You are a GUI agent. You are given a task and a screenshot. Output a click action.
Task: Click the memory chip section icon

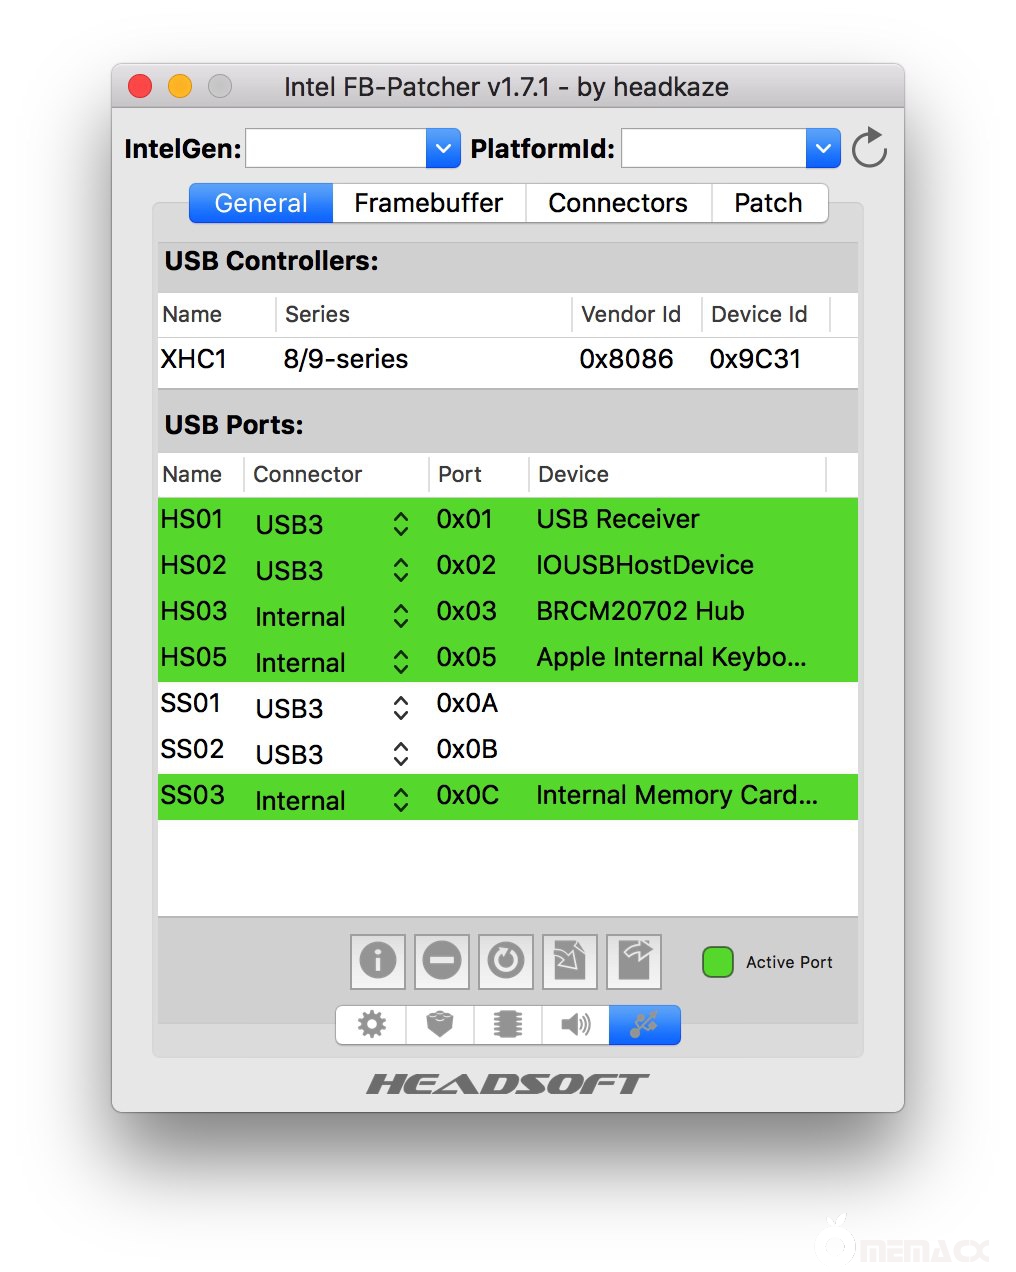pos(506,1024)
